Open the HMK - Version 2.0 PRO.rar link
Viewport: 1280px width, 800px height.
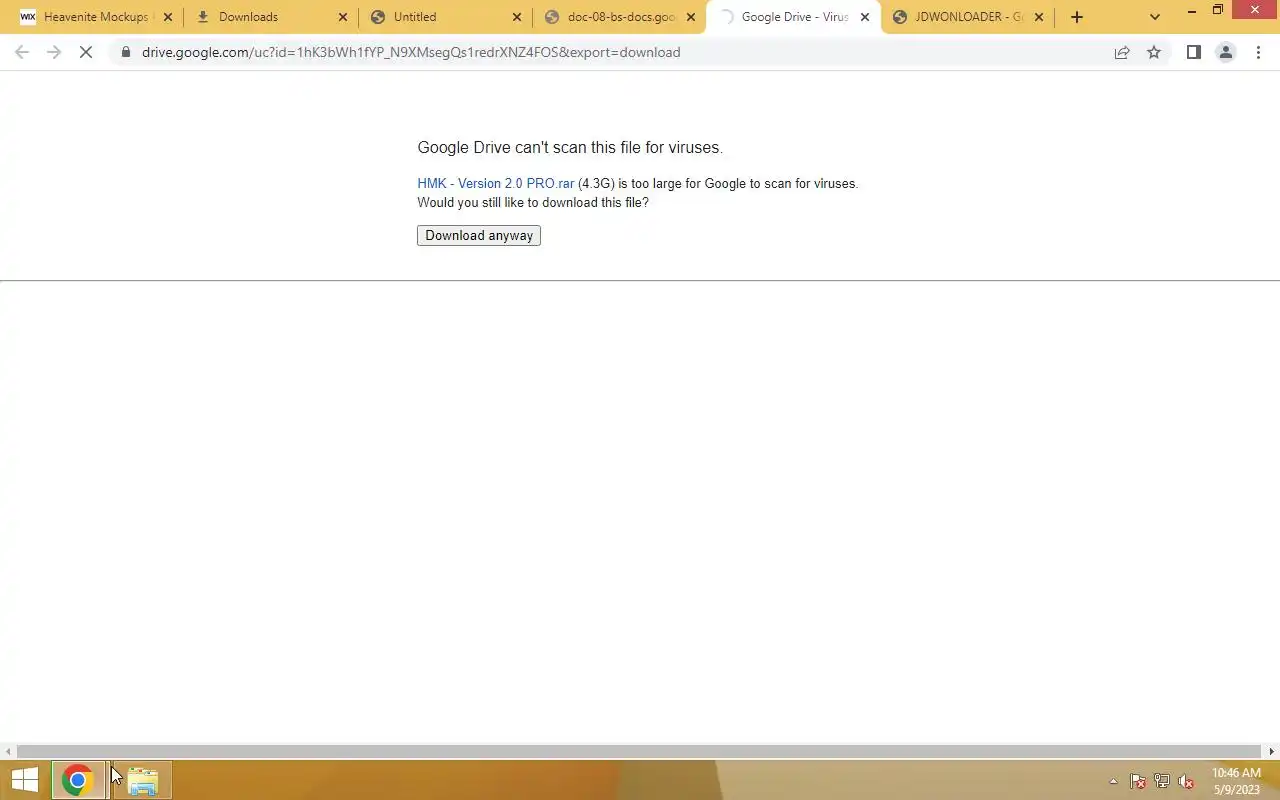click(x=496, y=184)
